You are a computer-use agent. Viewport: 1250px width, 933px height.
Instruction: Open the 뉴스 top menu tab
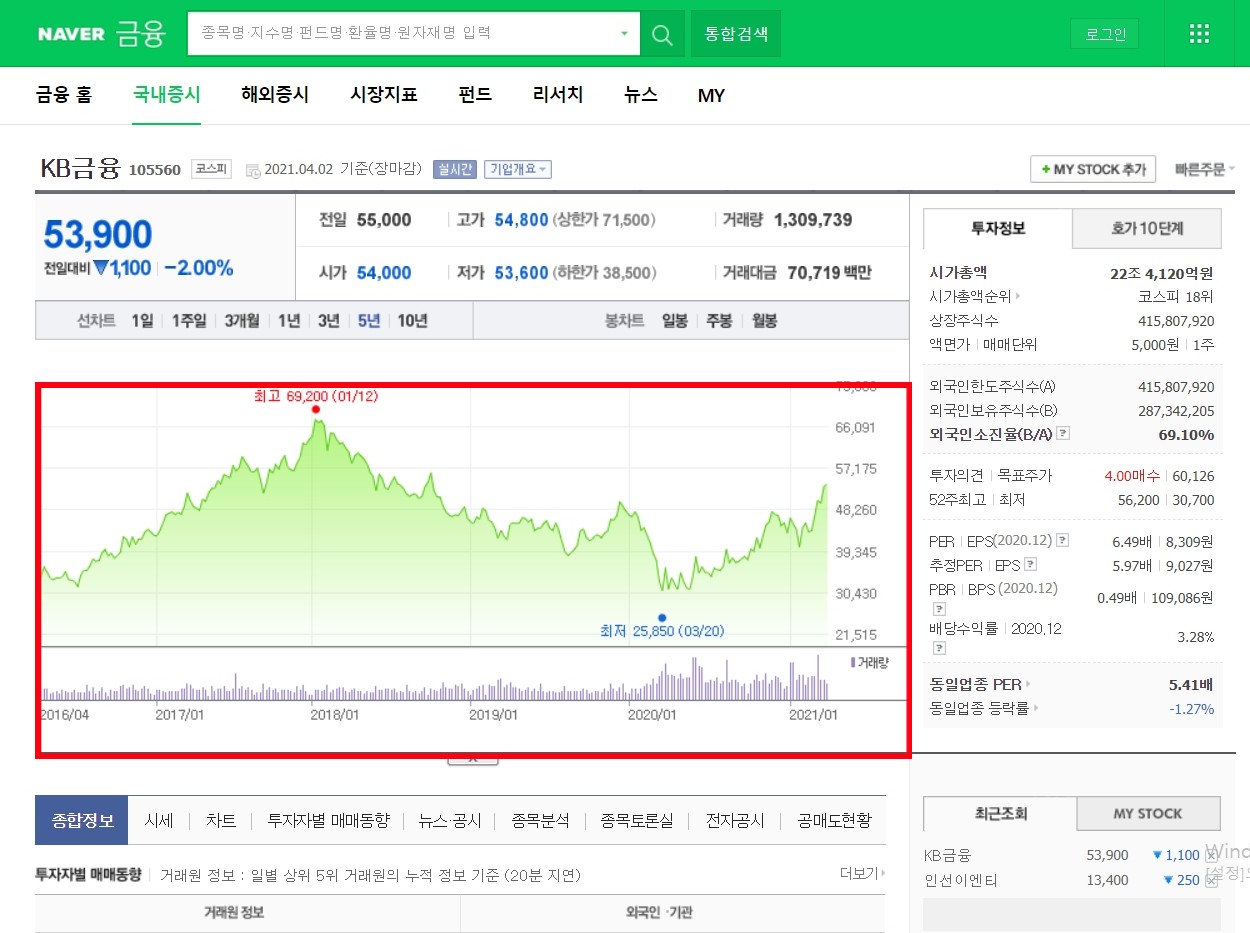tap(641, 96)
